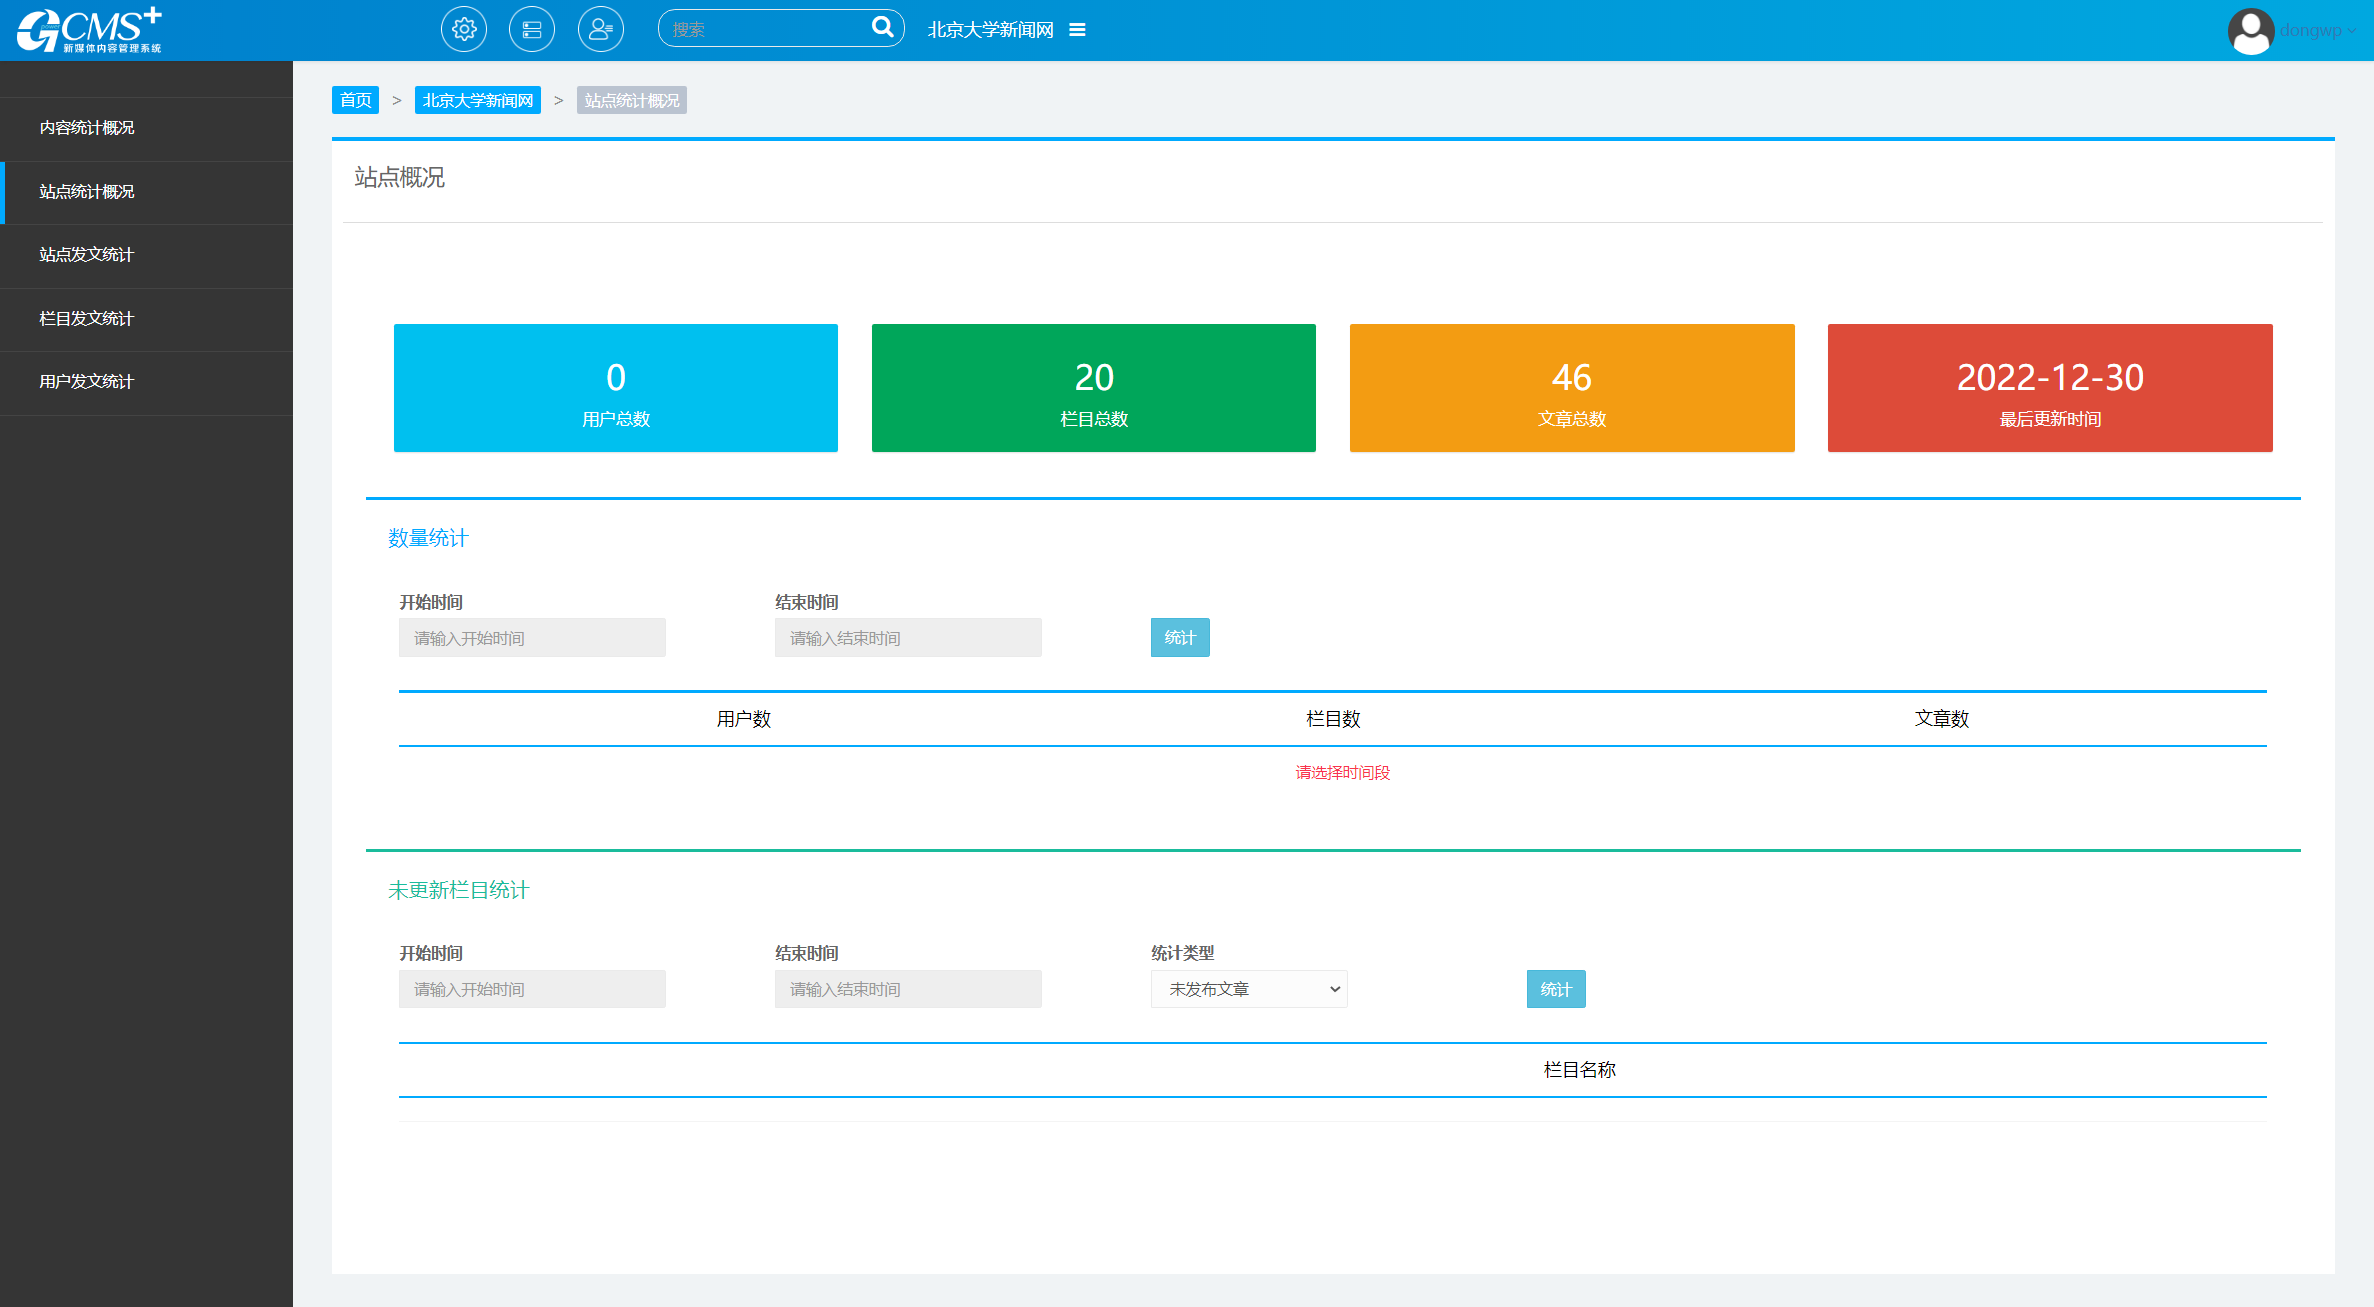Click the search magnifier icon
2374x1307 pixels.
882,28
